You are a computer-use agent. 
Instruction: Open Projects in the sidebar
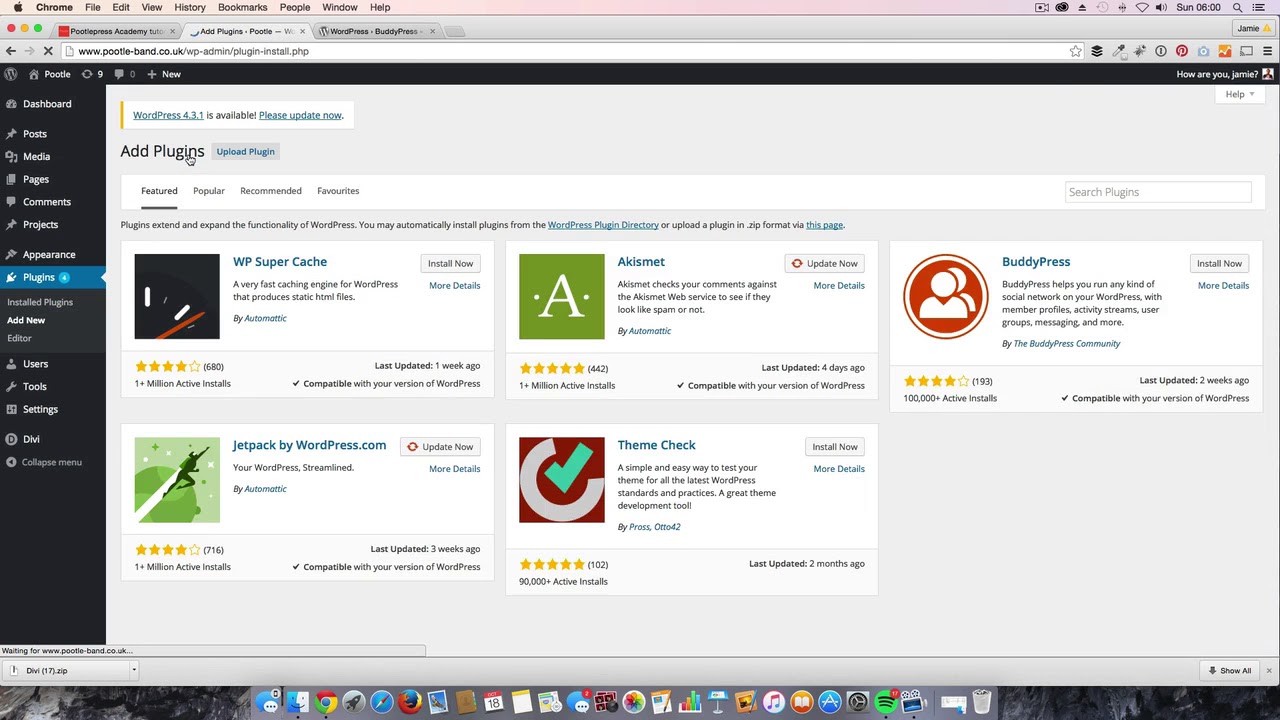tap(40, 225)
